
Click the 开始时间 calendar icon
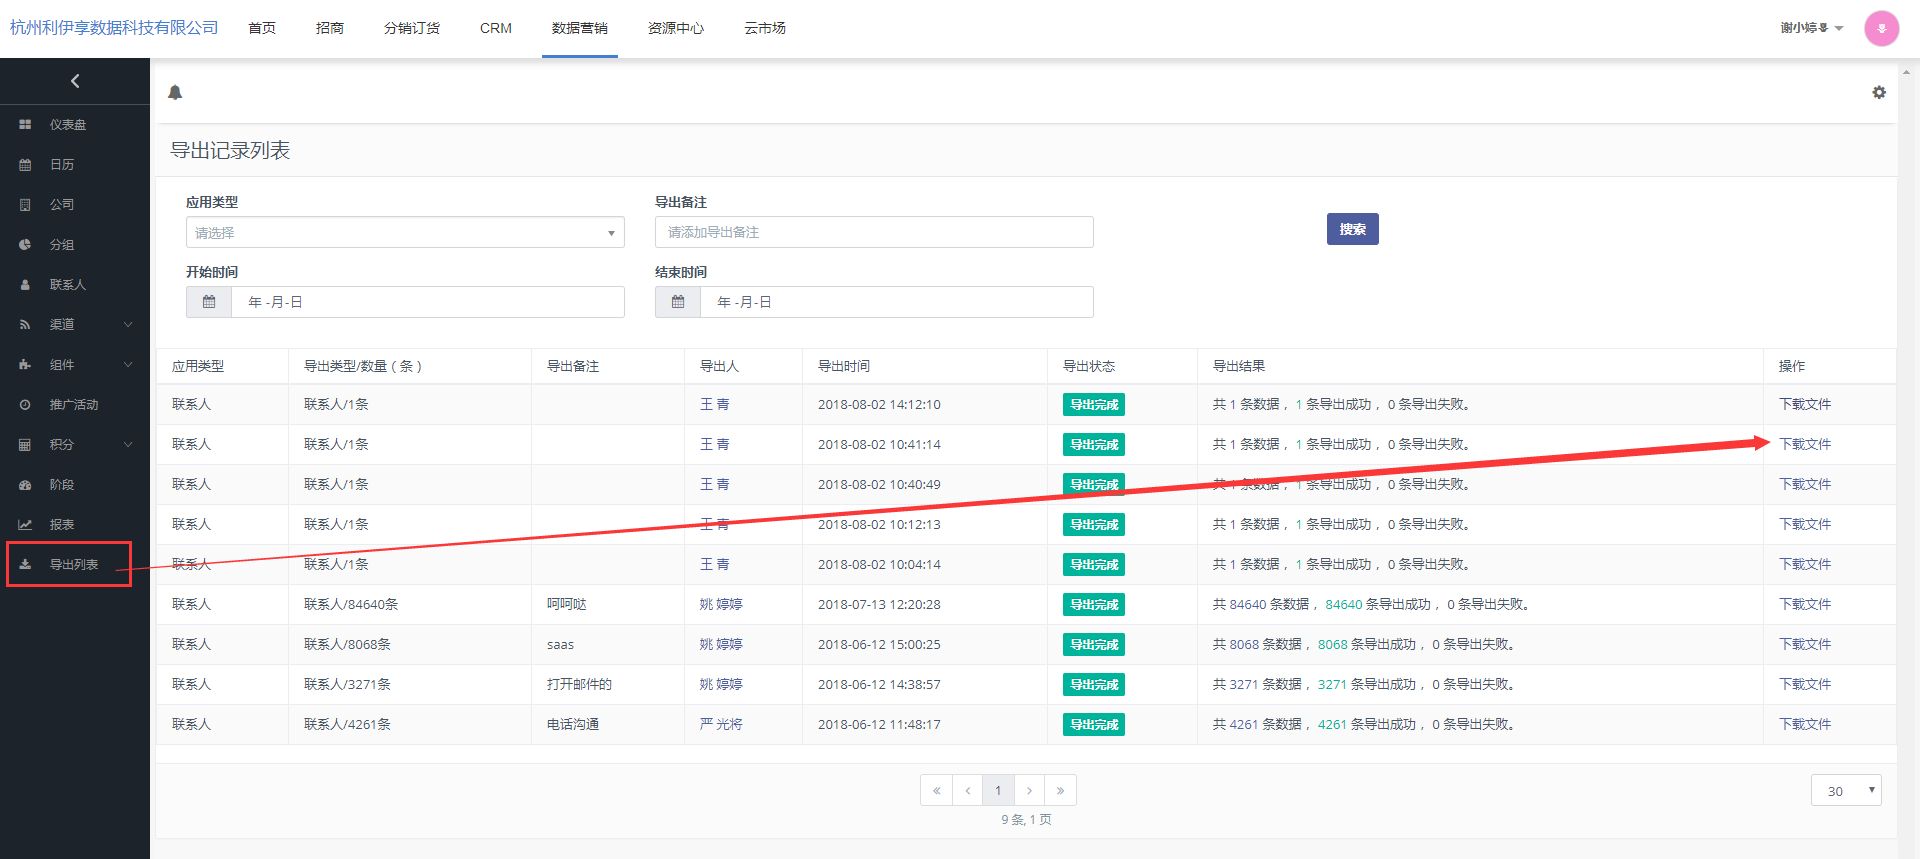click(x=209, y=302)
